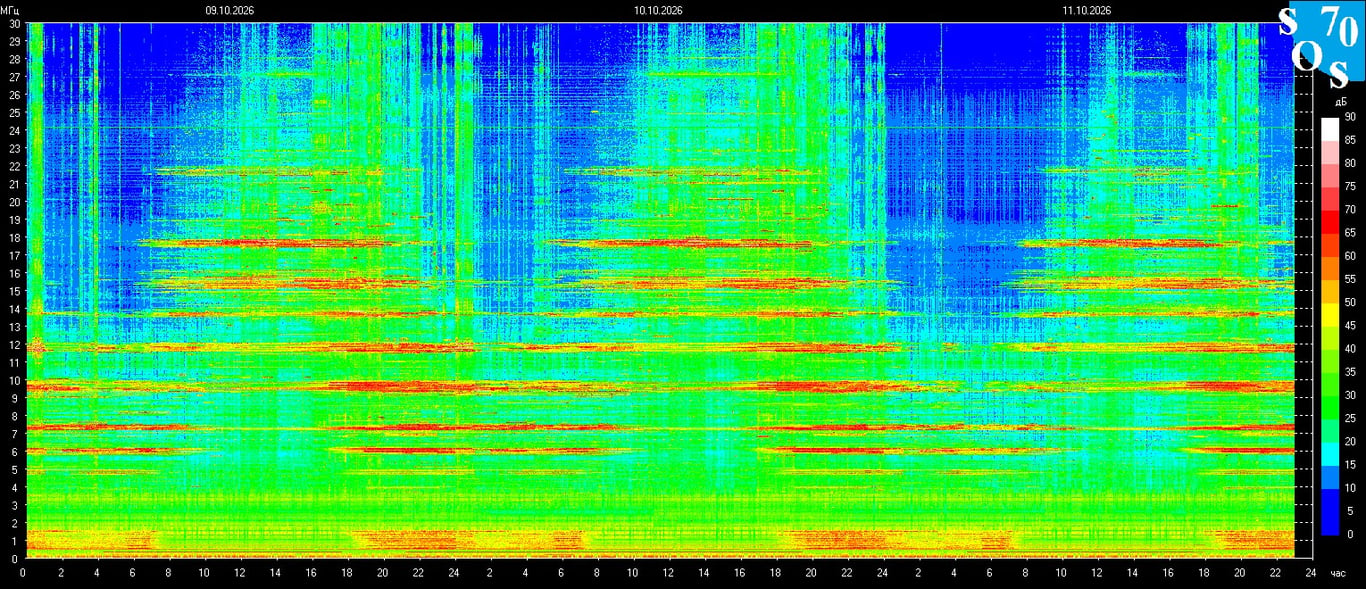
Task: Click the 27 tick on the MHz axis
Action: (14, 76)
